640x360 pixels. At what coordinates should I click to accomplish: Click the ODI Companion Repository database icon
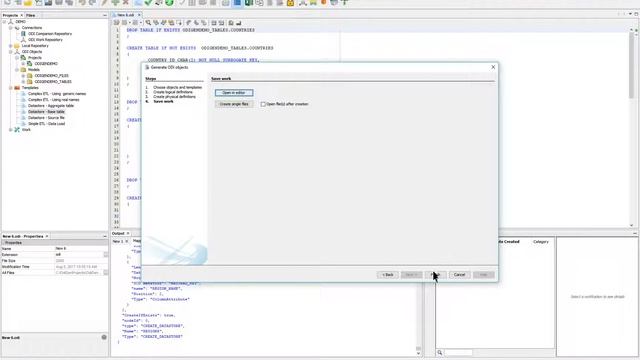[23, 34]
